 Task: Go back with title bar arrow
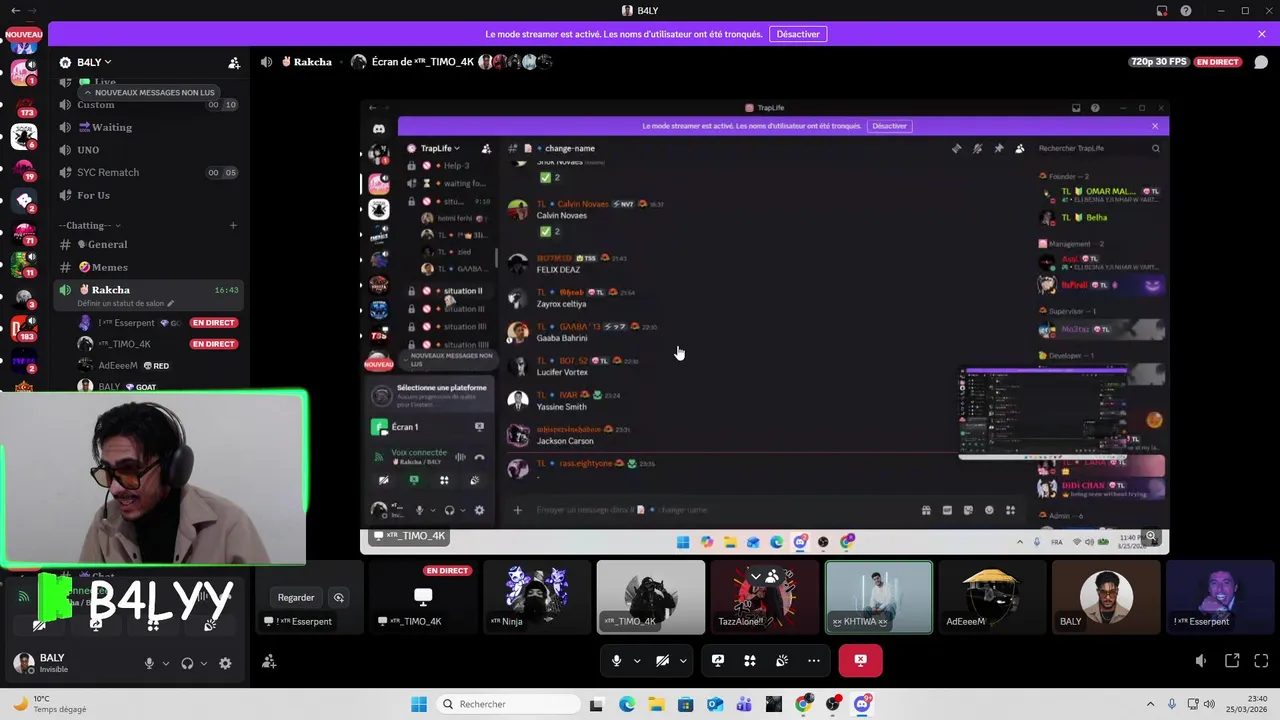click(15, 11)
